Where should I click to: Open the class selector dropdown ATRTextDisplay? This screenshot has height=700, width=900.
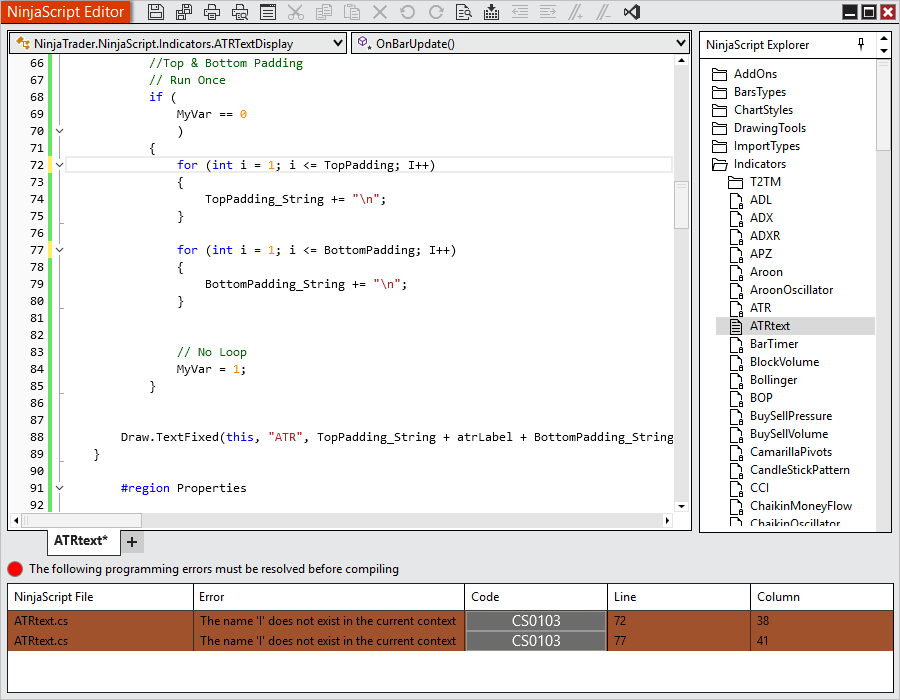coord(178,44)
